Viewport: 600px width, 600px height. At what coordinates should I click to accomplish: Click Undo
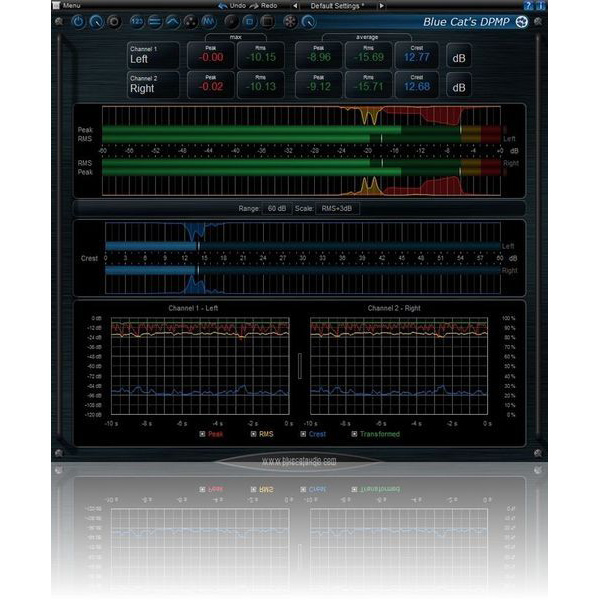coord(232,6)
